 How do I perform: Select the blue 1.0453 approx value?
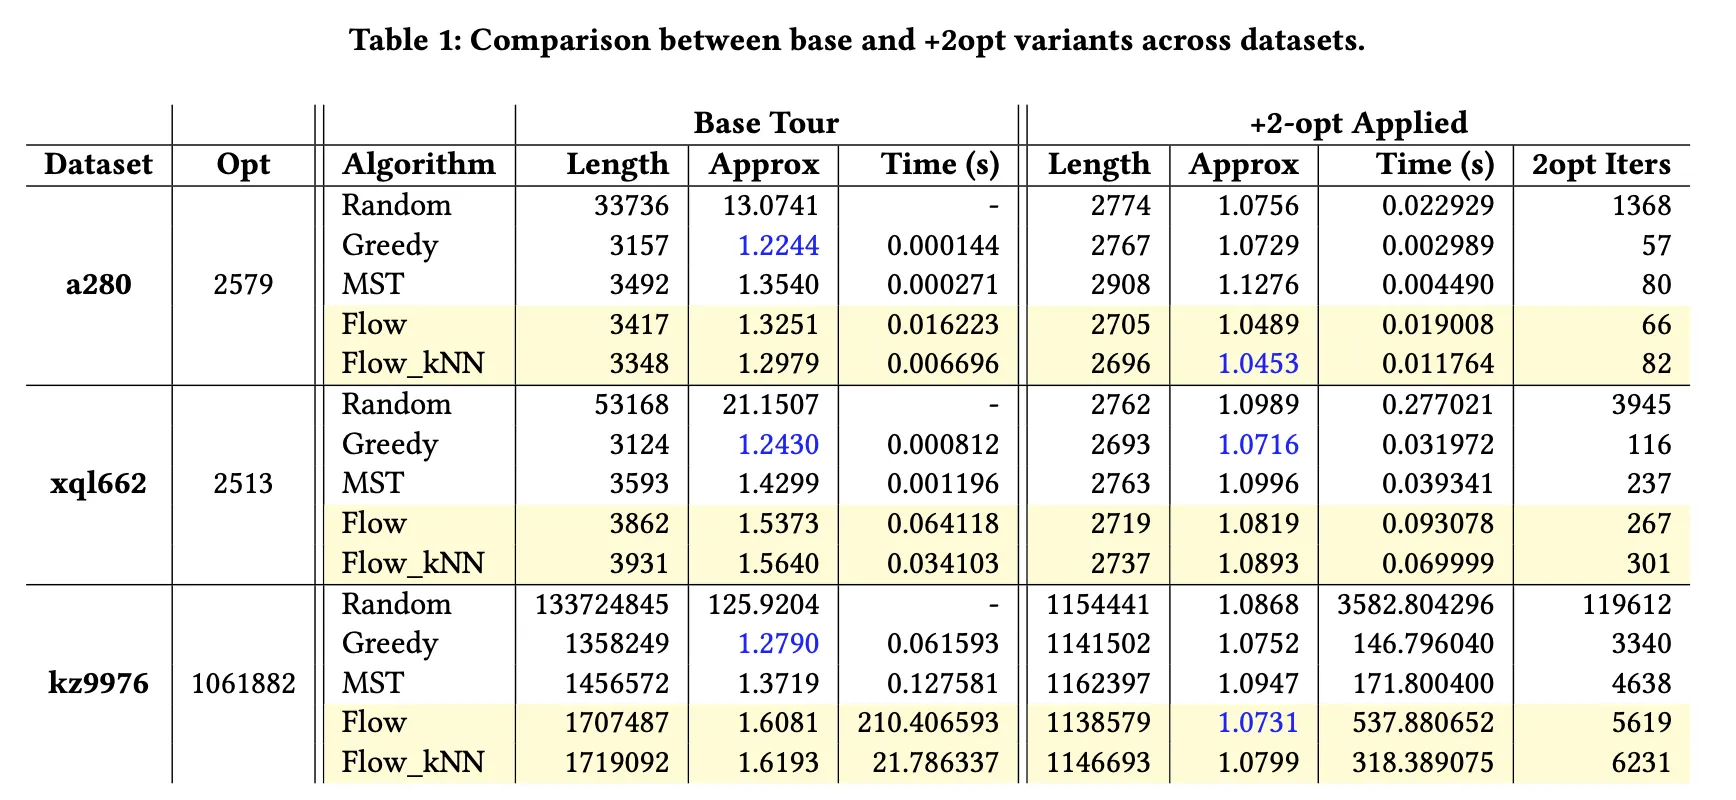[x=1257, y=364]
